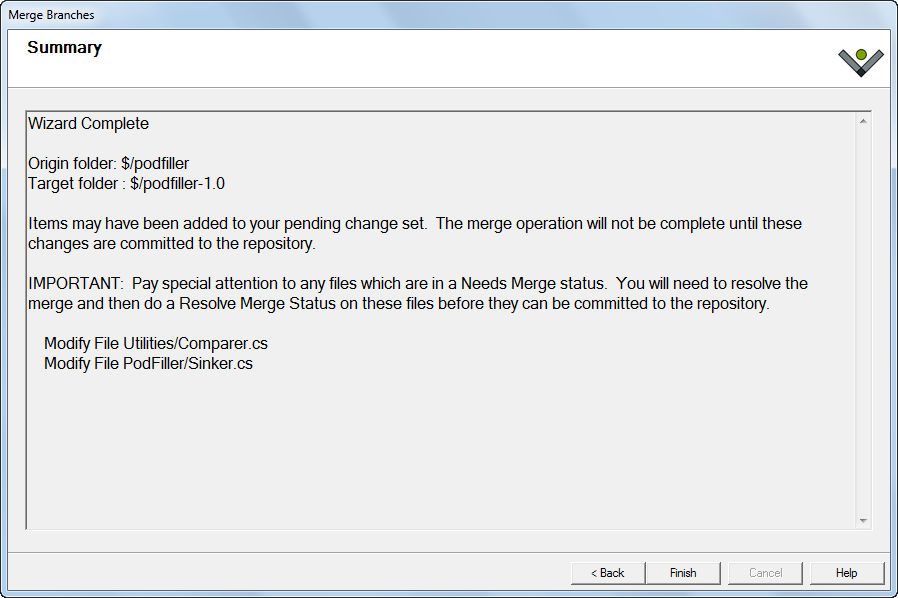Click Finish to close the wizard
Image resolution: width=898 pixels, height=598 pixels.
683,573
